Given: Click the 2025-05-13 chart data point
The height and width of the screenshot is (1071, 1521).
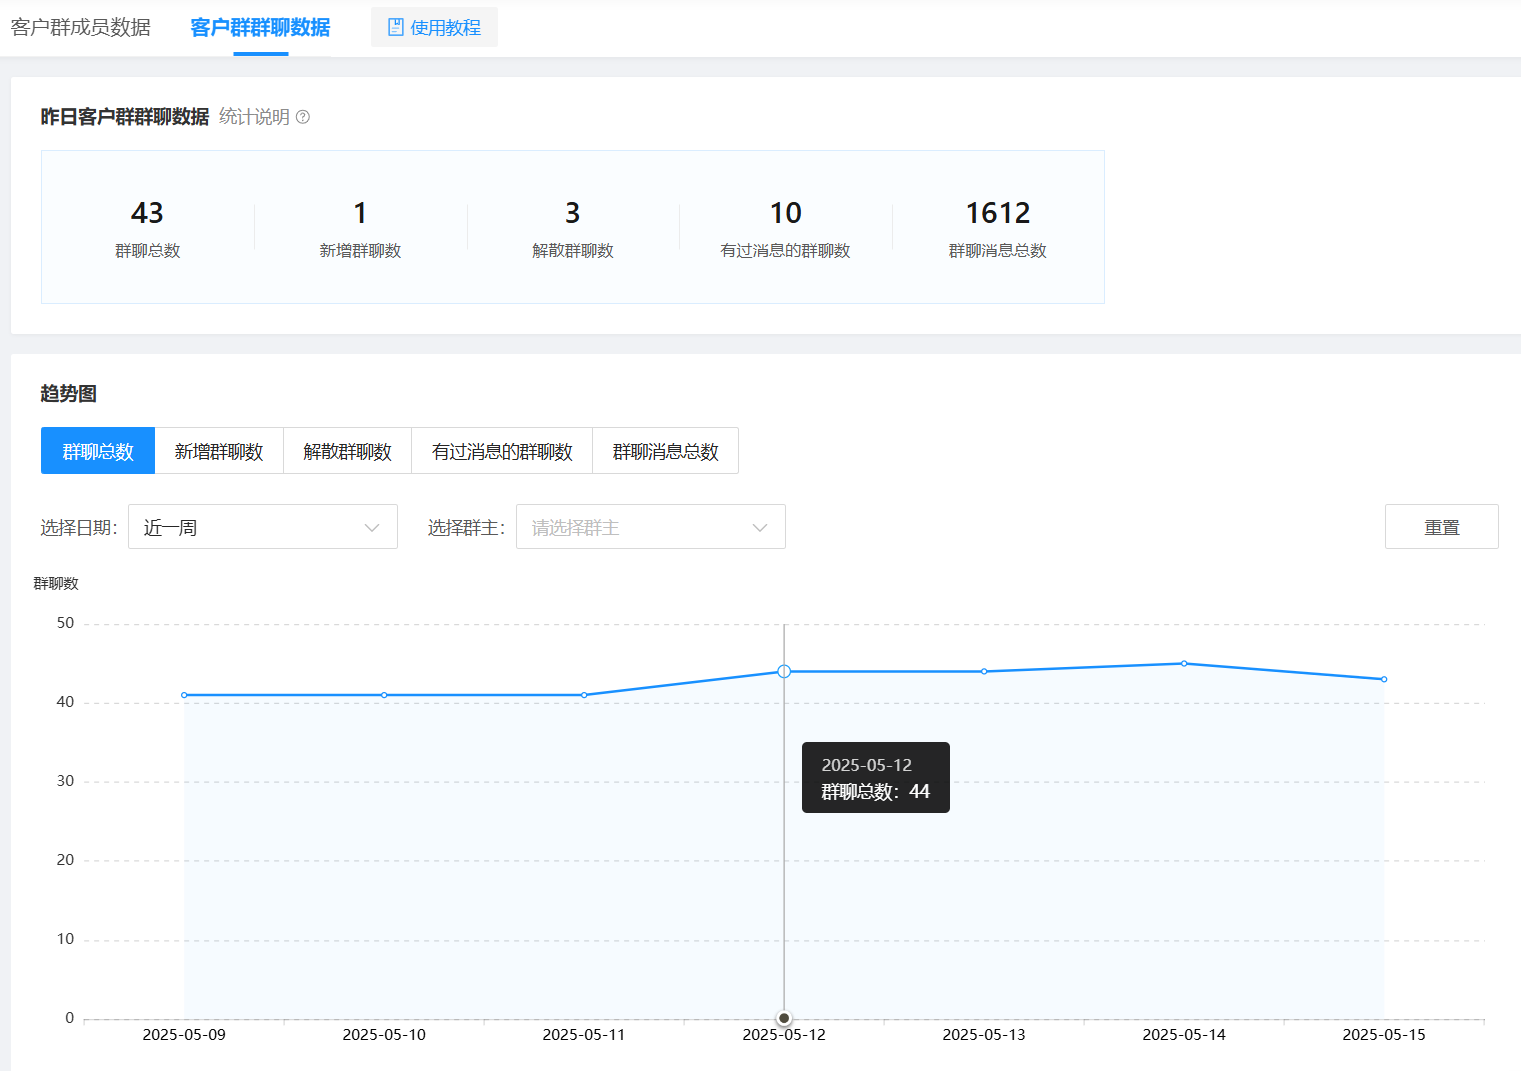Looking at the screenshot, I should tap(984, 671).
